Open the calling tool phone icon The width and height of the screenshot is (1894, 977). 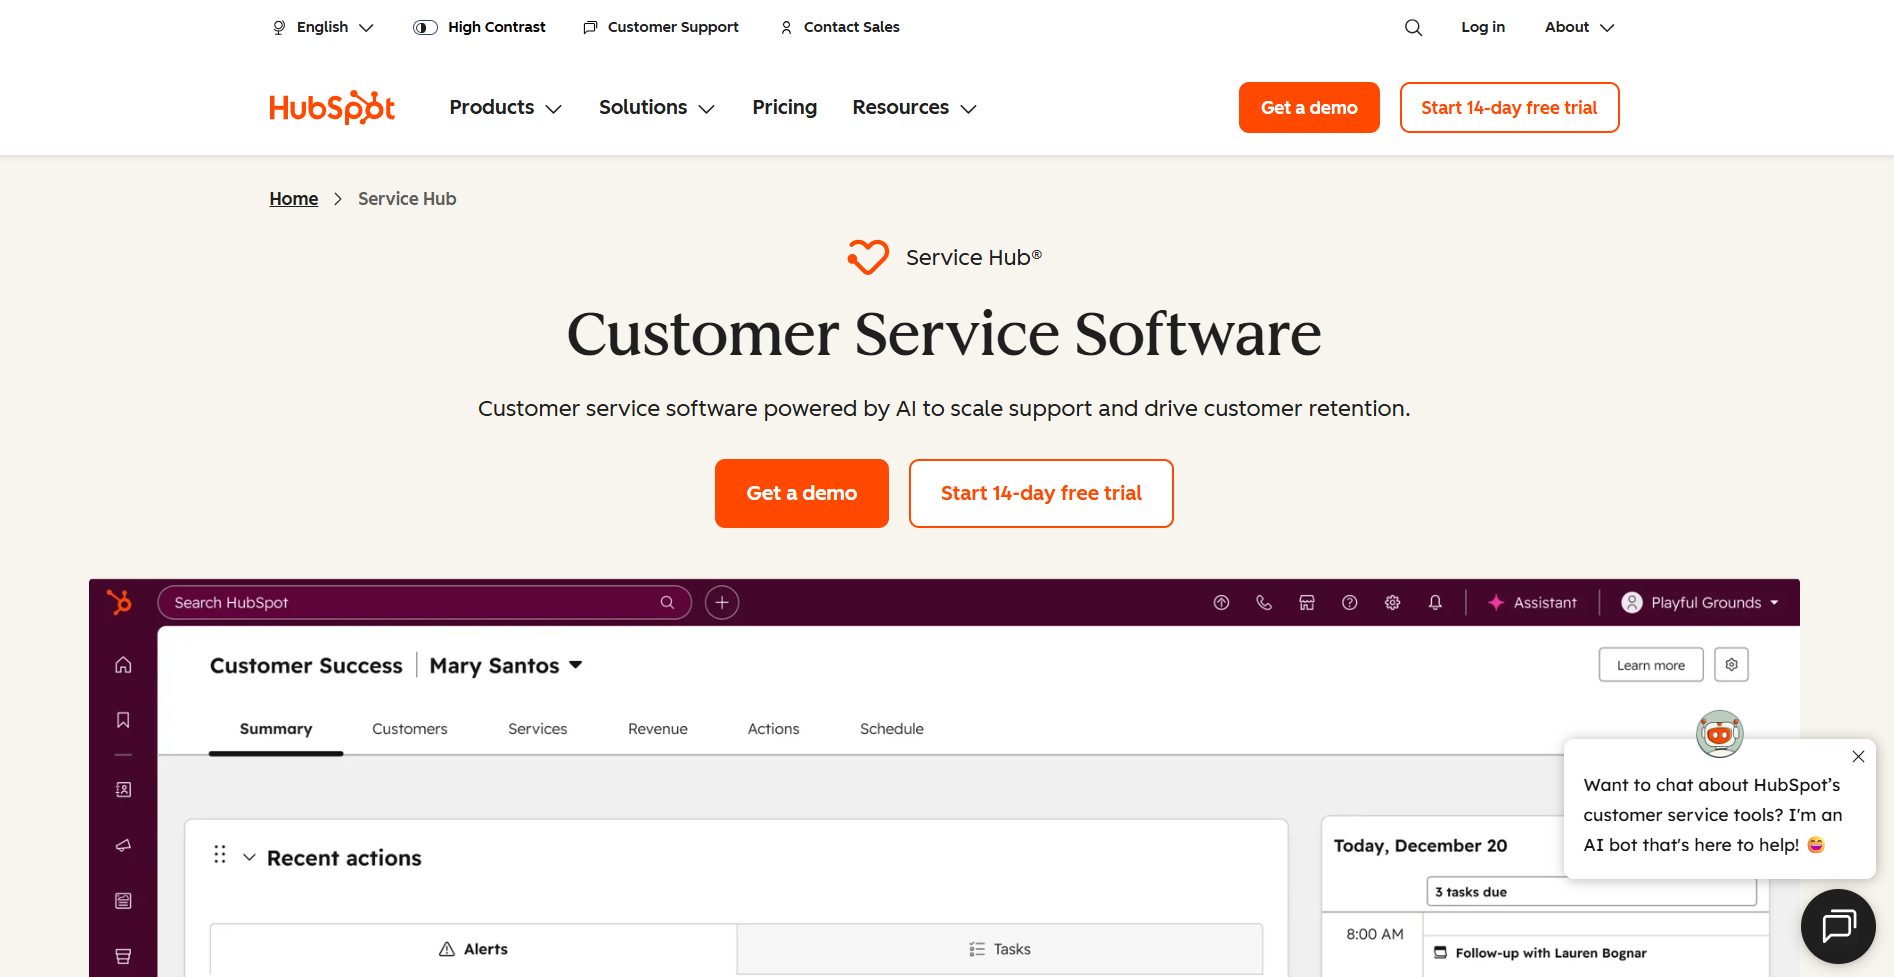click(1264, 602)
